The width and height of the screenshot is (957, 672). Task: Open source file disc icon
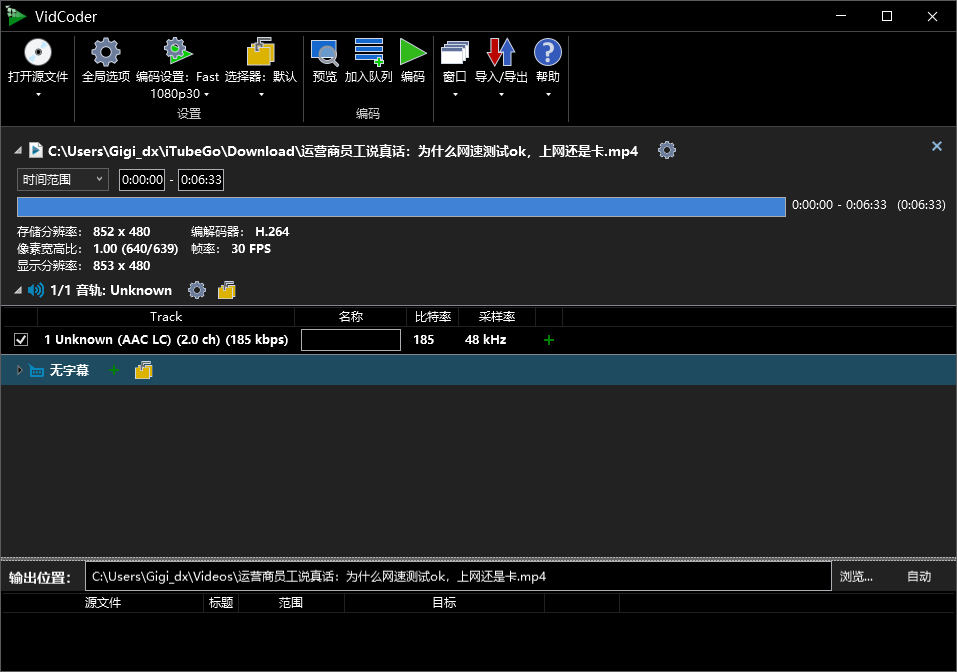pos(38,52)
